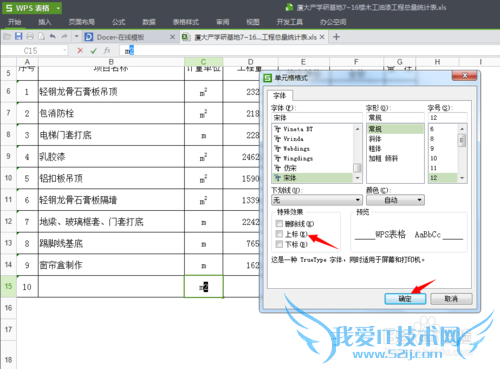Select Vineta BT in the font list
The image size is (500, 369).
point(313,129)
